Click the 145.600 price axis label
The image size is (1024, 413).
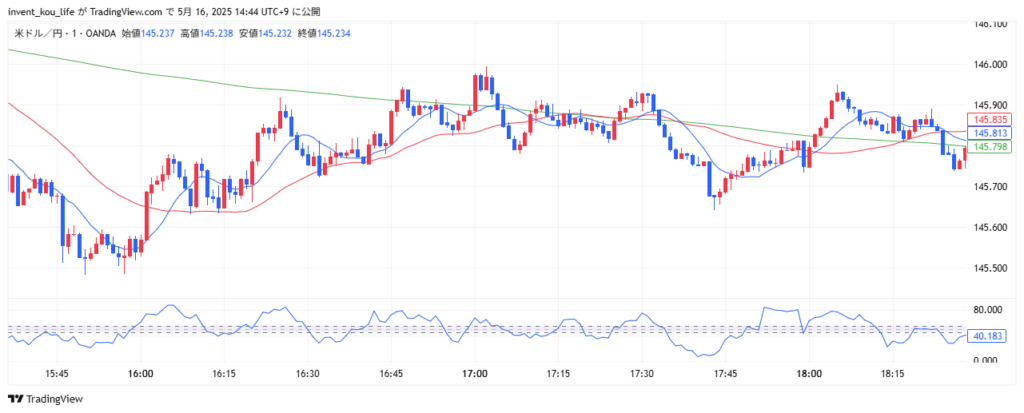pos(990,227)
